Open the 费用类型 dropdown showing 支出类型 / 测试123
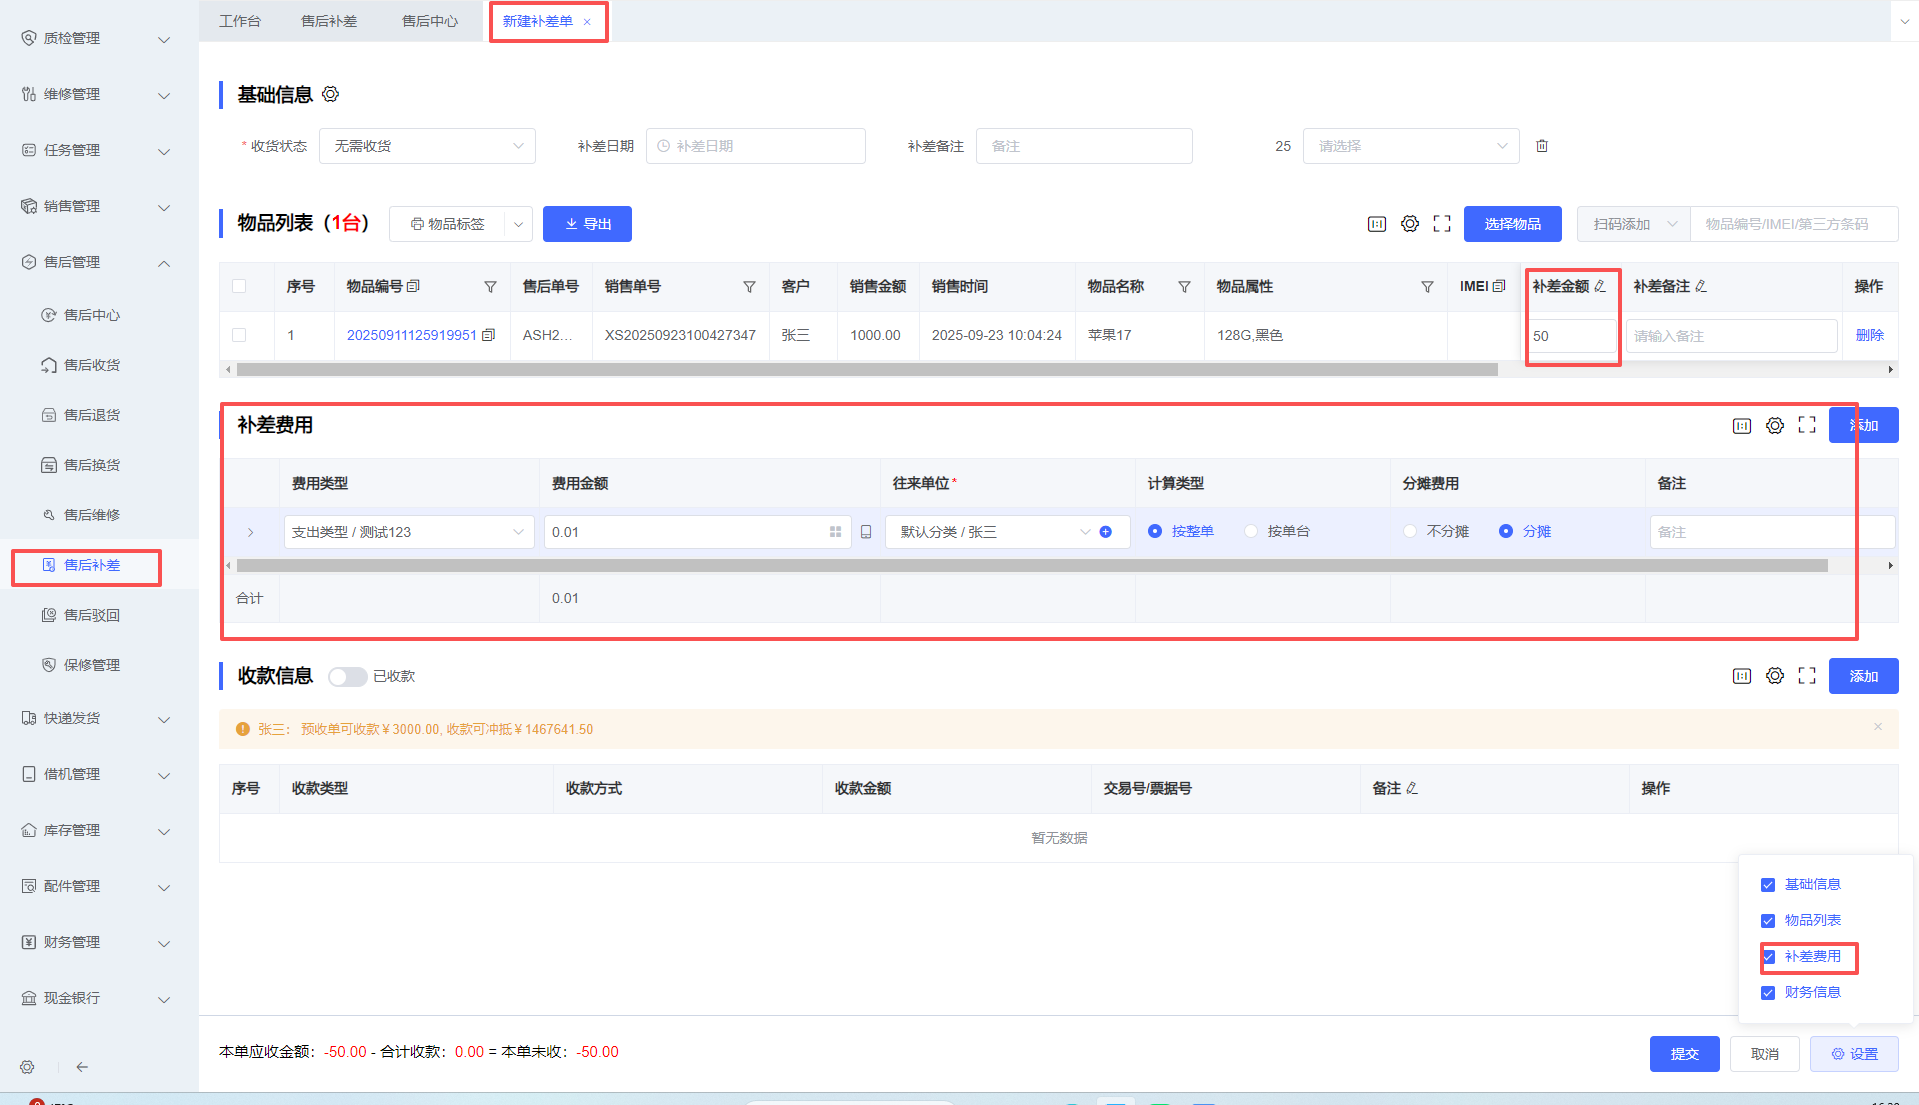 click(408, 532)
